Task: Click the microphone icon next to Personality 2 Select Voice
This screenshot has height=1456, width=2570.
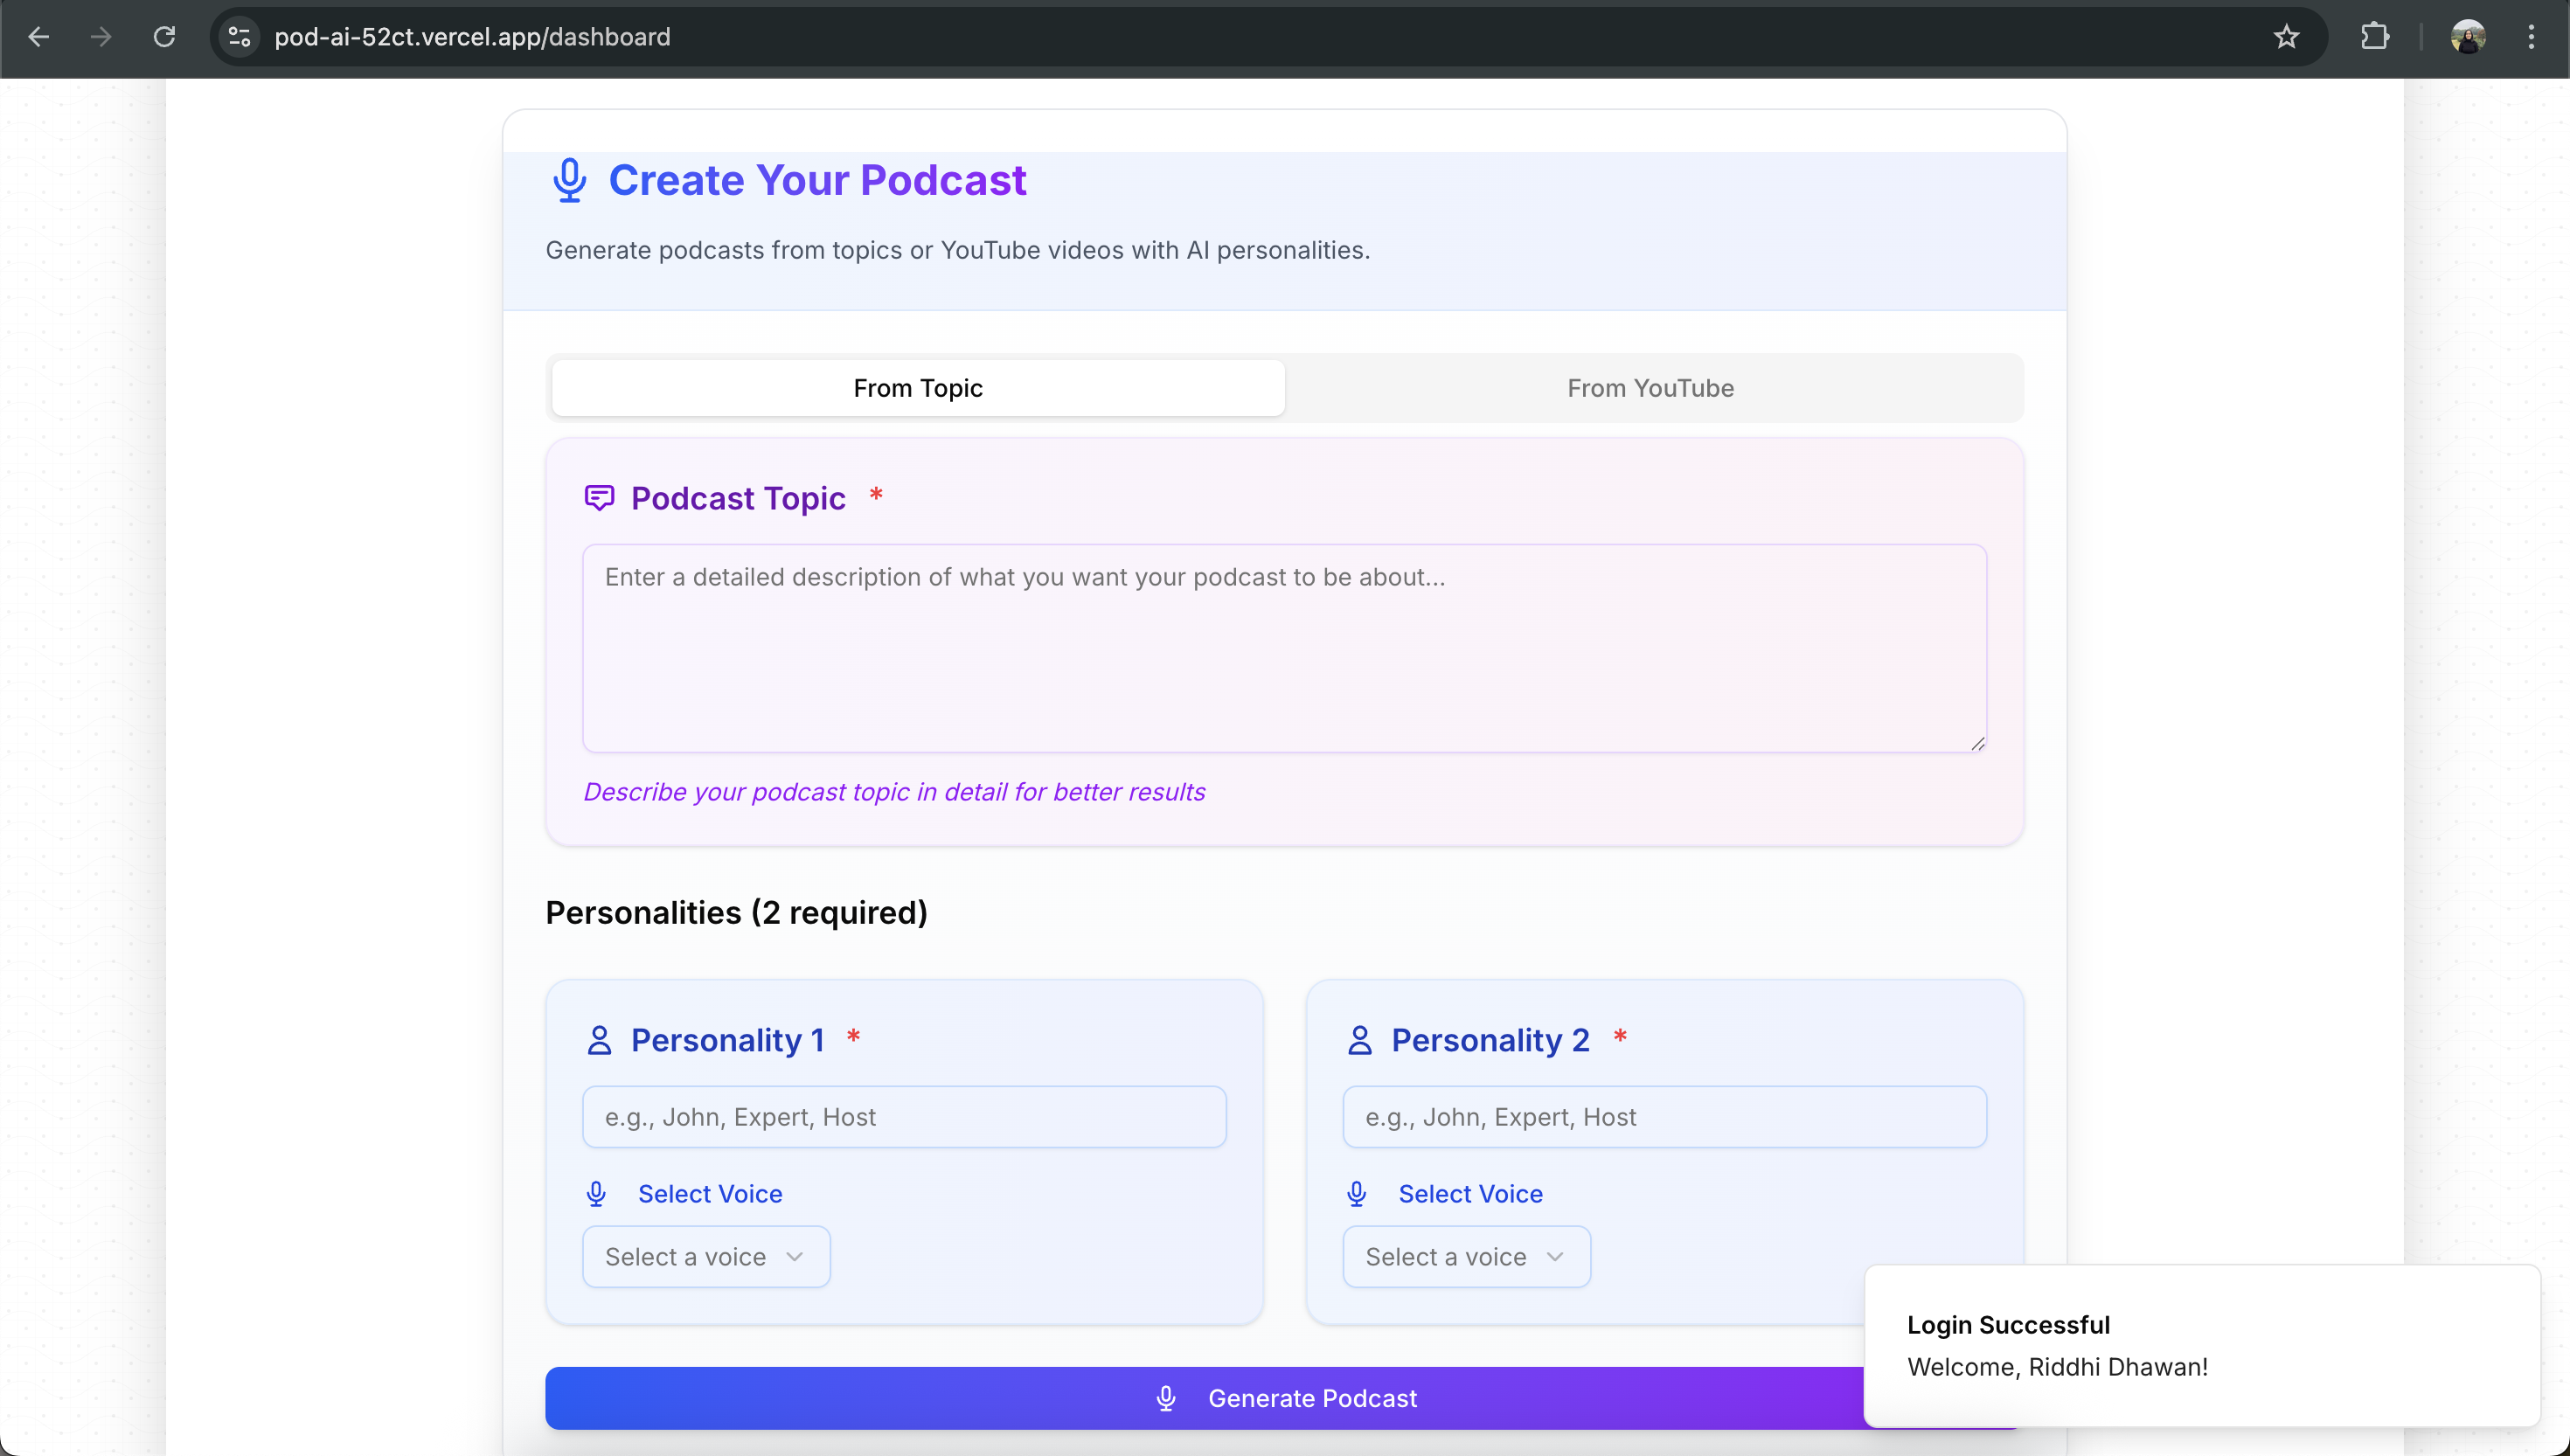Action: coord(1356,1193)
